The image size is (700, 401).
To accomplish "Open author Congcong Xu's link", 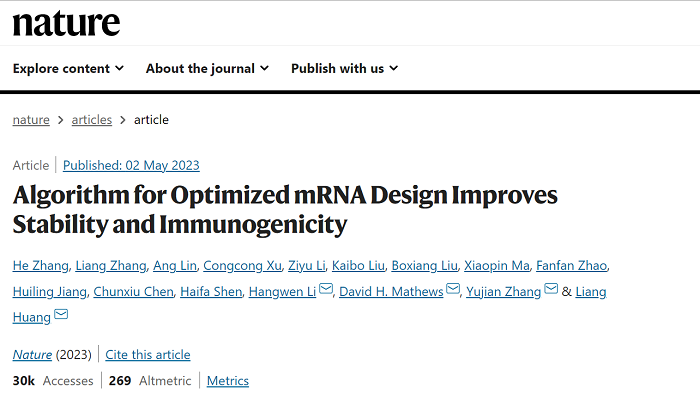I will [242, 265].
